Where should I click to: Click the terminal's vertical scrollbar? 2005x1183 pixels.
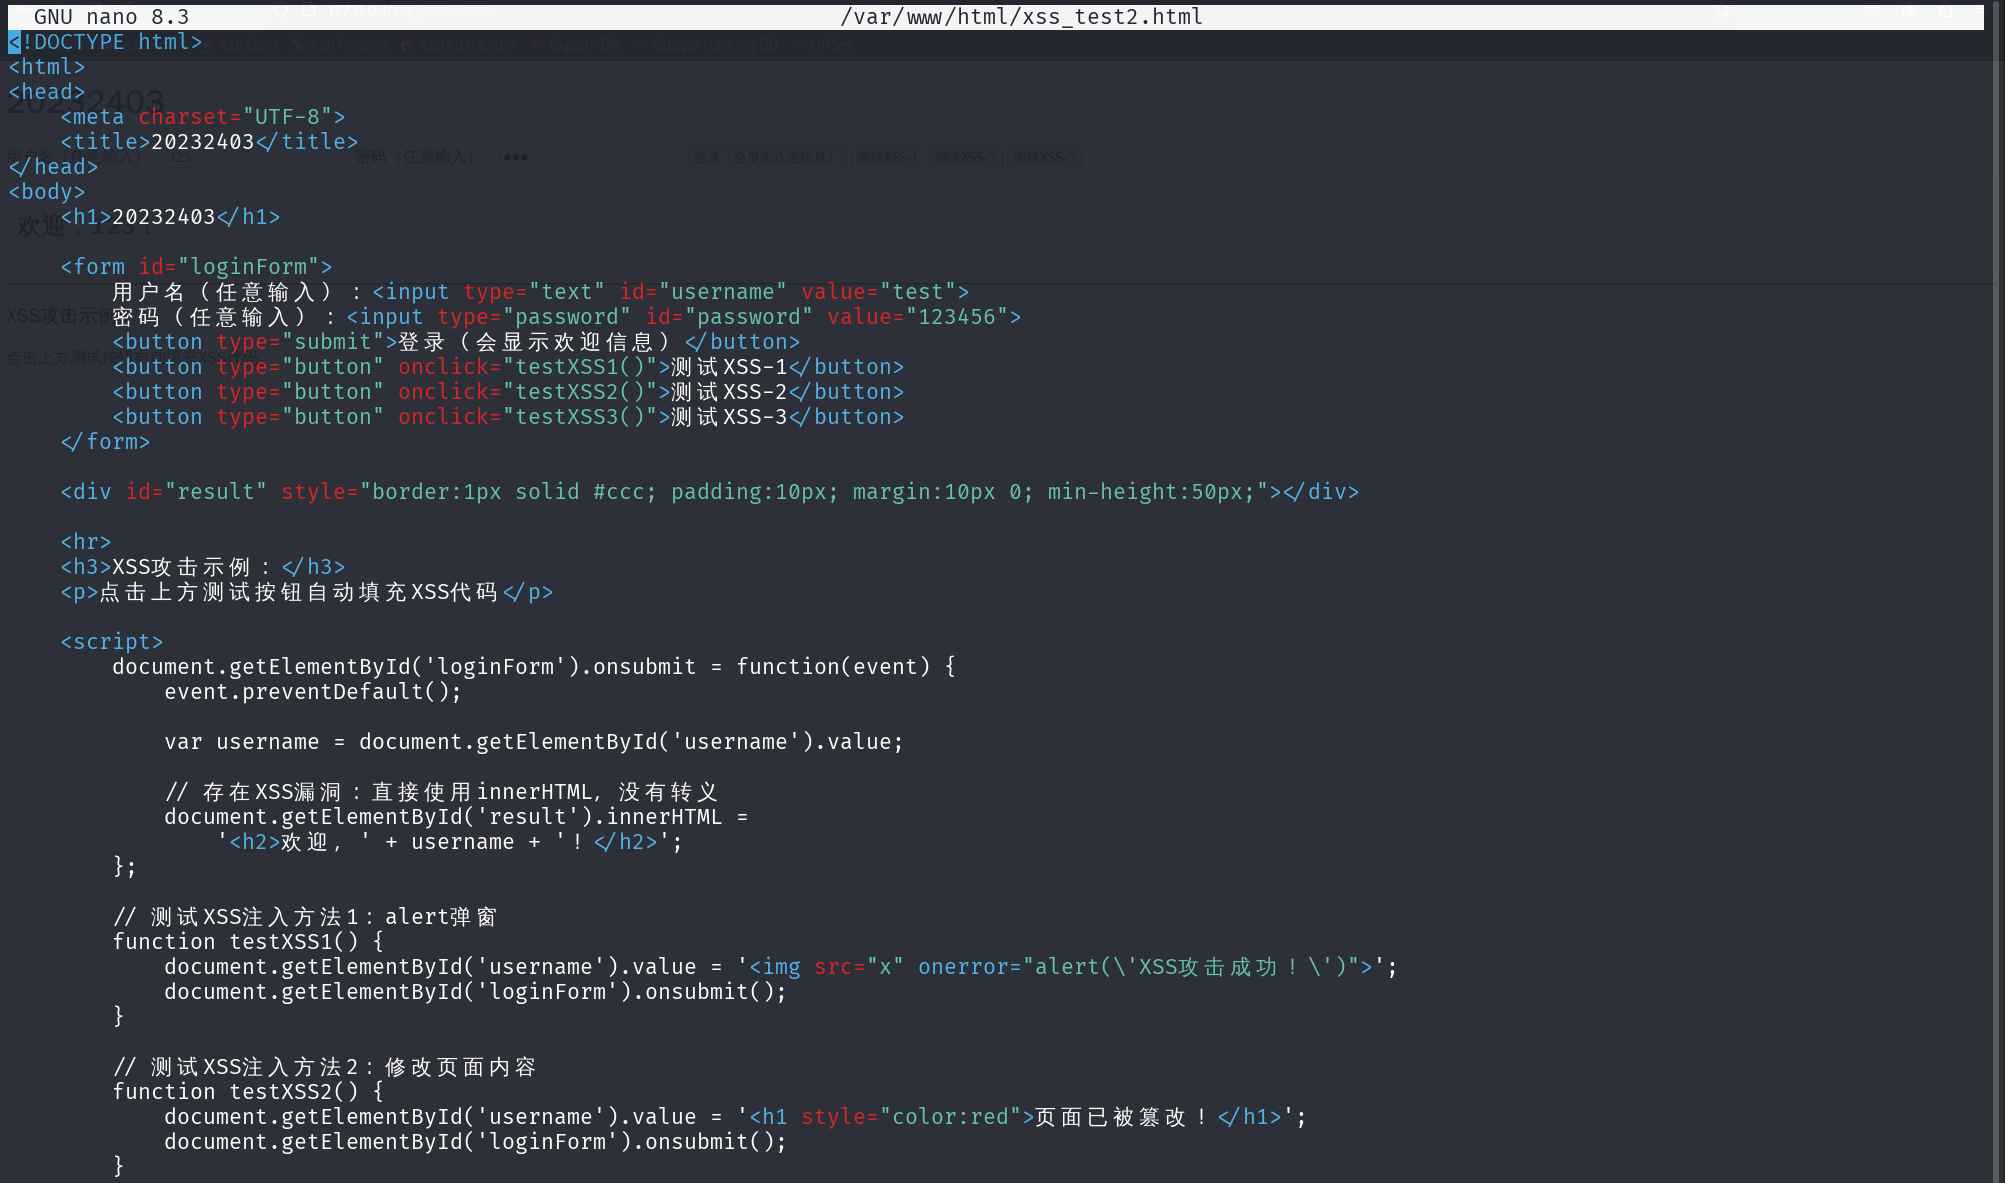(1995, 590)
